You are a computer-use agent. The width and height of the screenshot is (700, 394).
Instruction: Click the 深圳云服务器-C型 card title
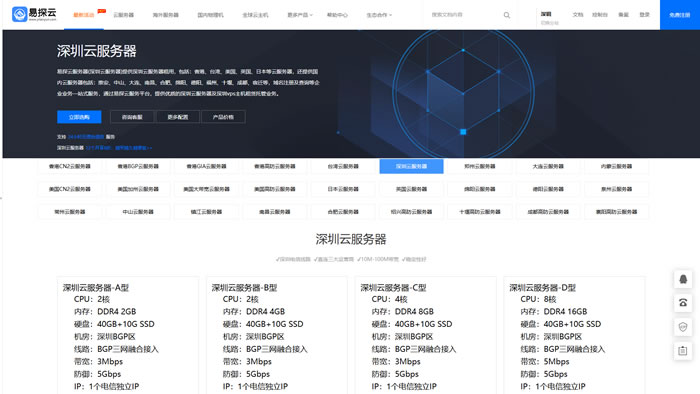click(393, 288)
